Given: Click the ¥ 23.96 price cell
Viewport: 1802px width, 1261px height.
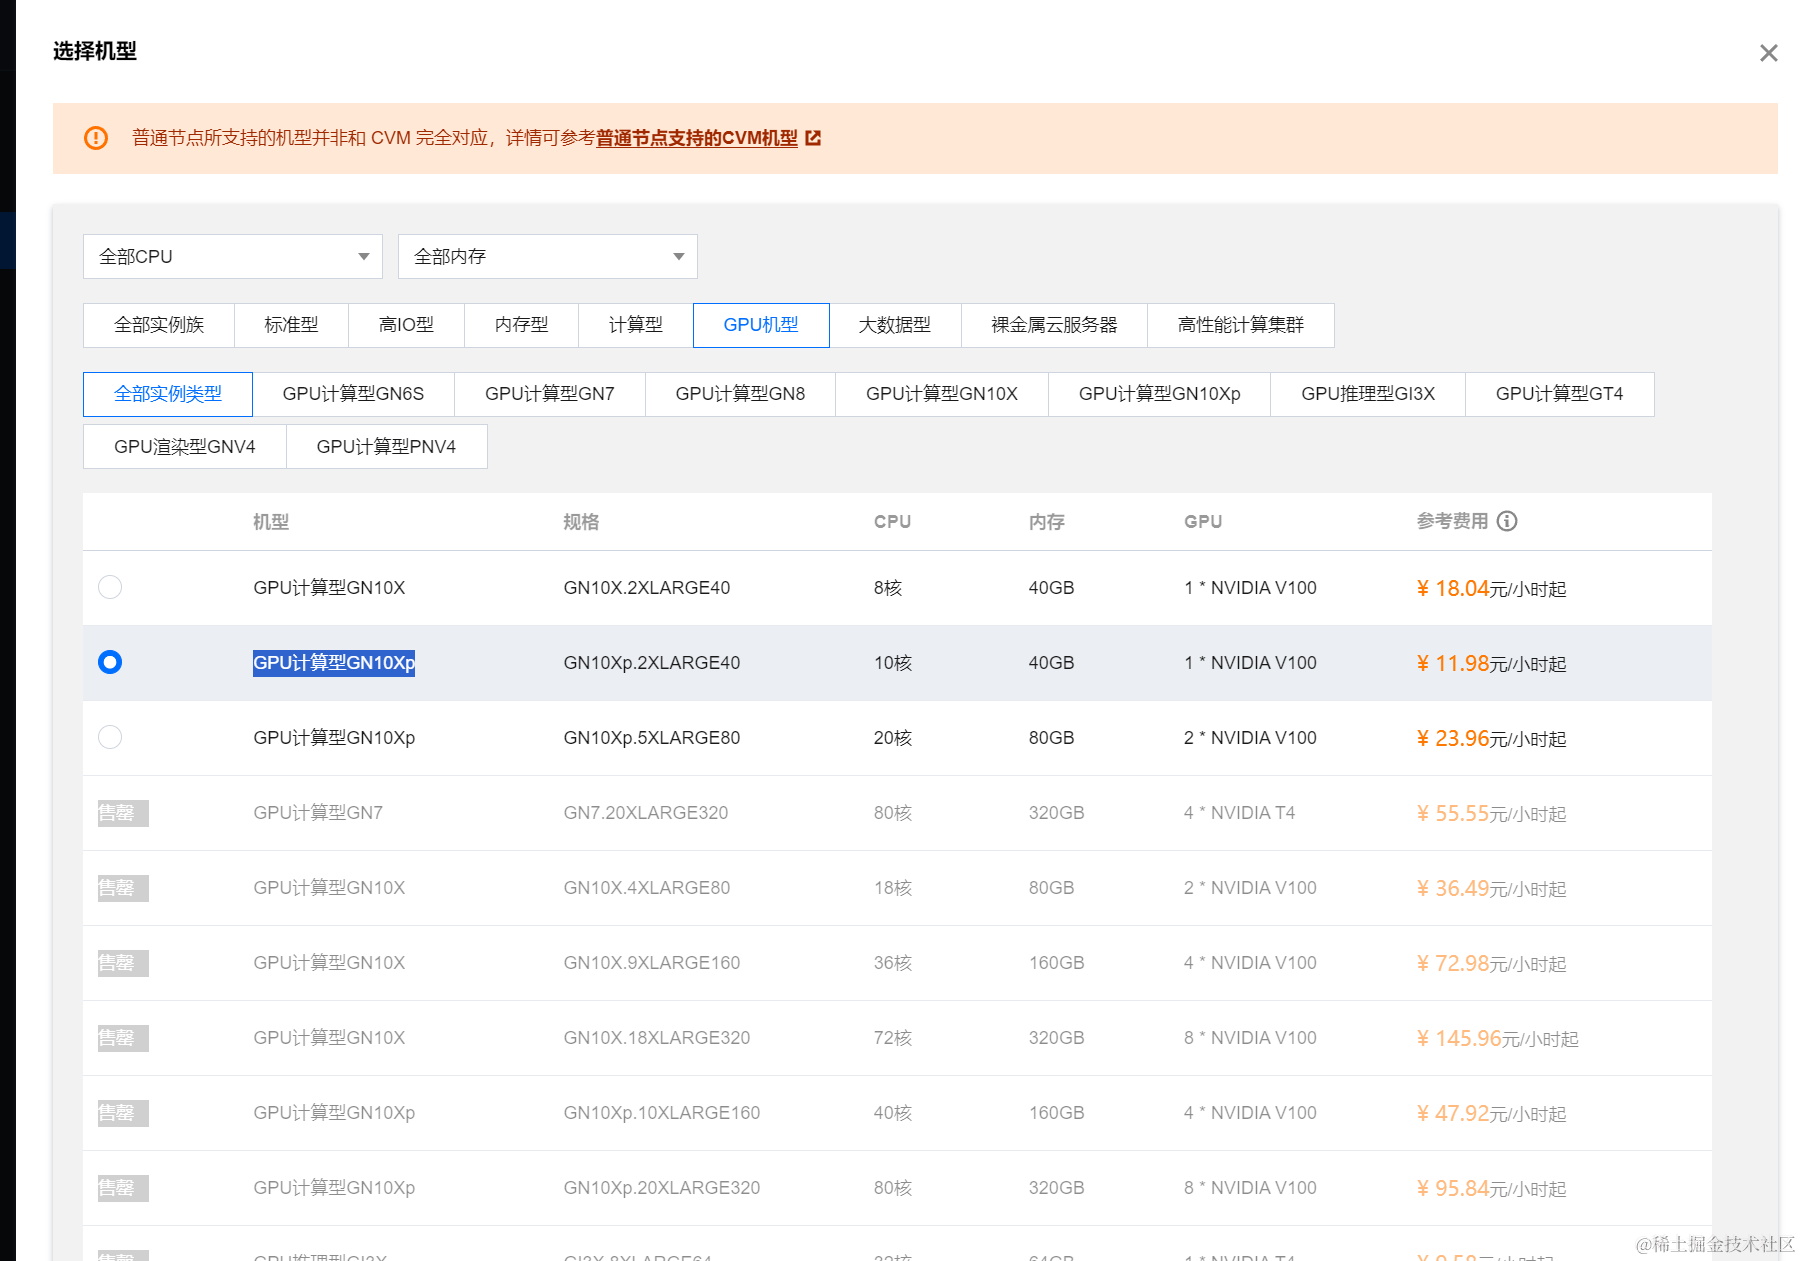Looking at the screenshot, I should tap(1491, 738).
